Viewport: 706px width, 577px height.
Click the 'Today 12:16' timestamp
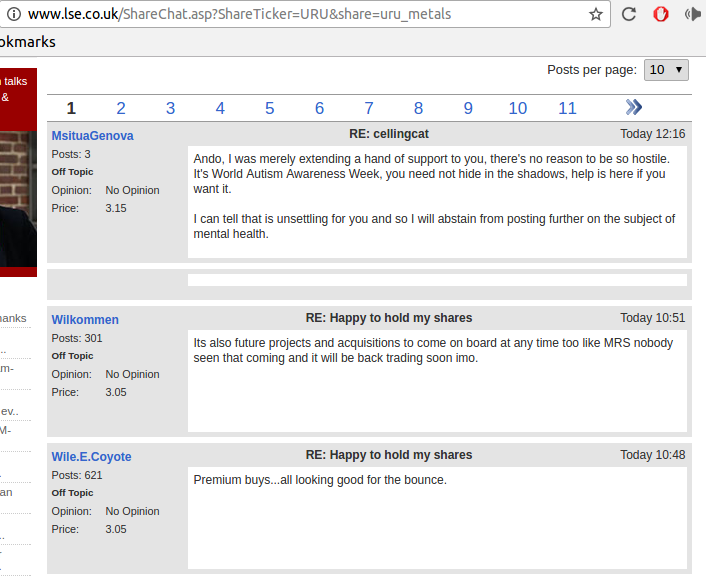pos(652,134)
